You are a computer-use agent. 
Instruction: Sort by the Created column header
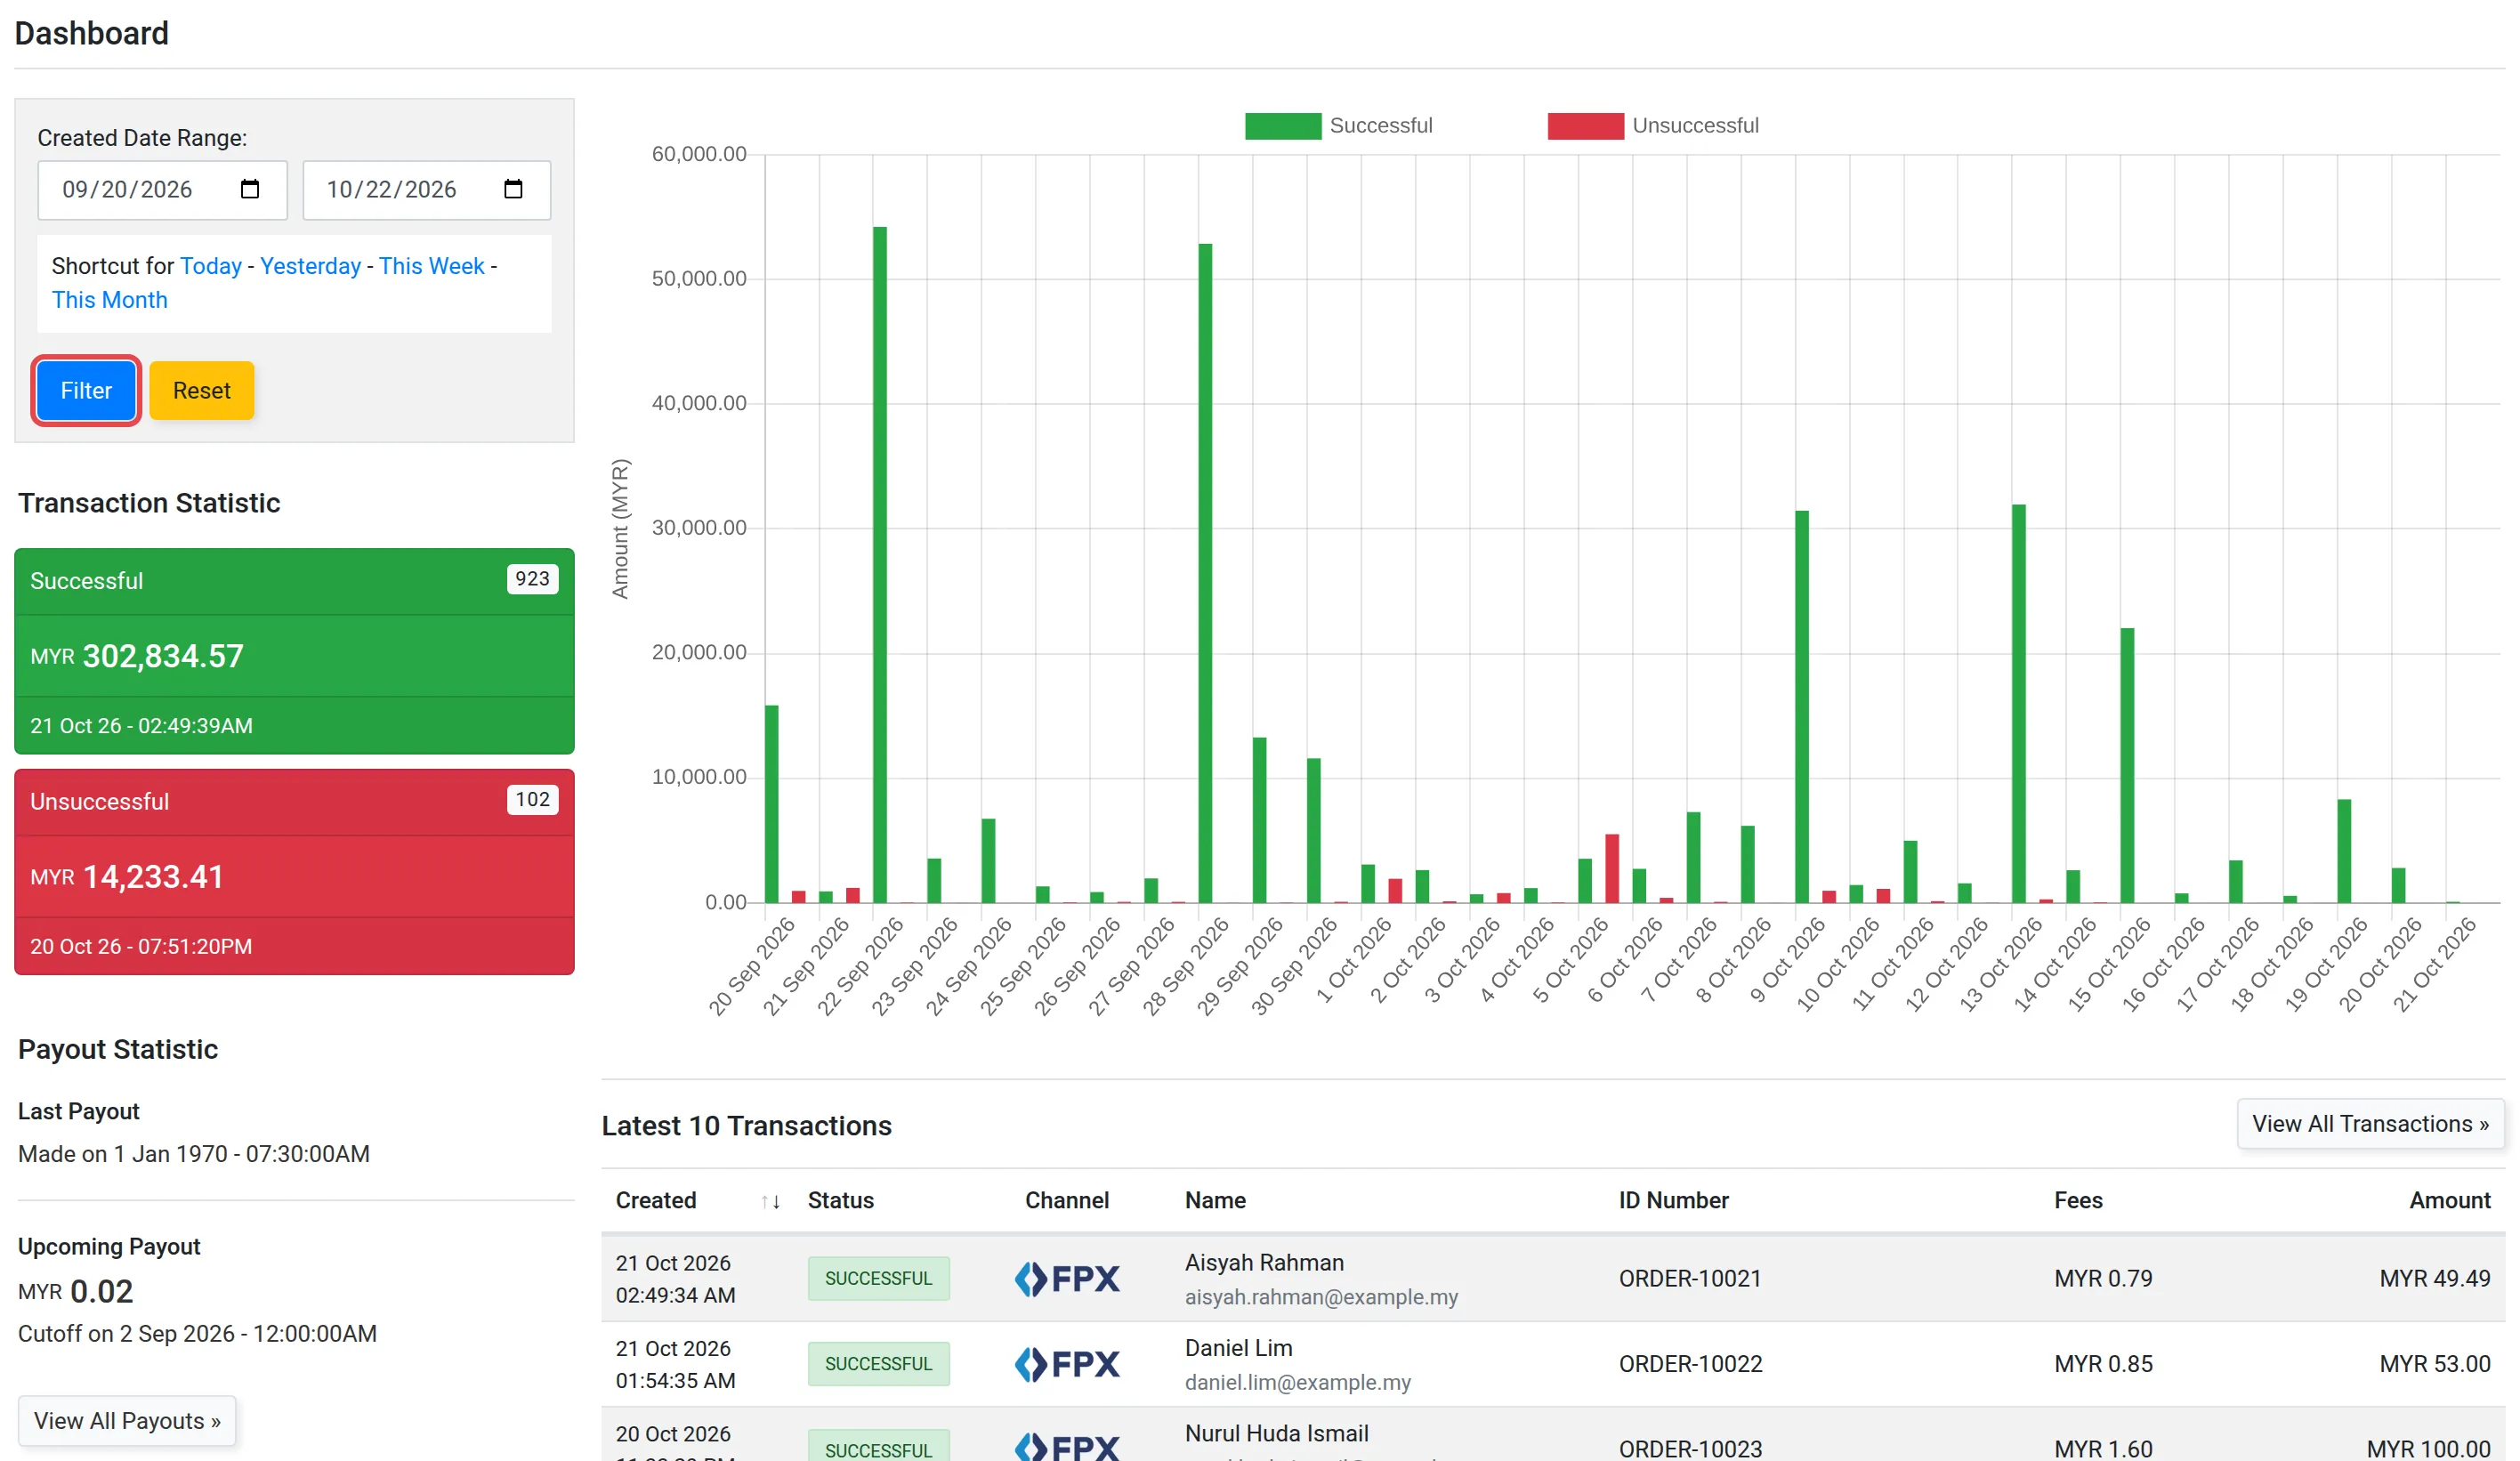[656, 1201]
